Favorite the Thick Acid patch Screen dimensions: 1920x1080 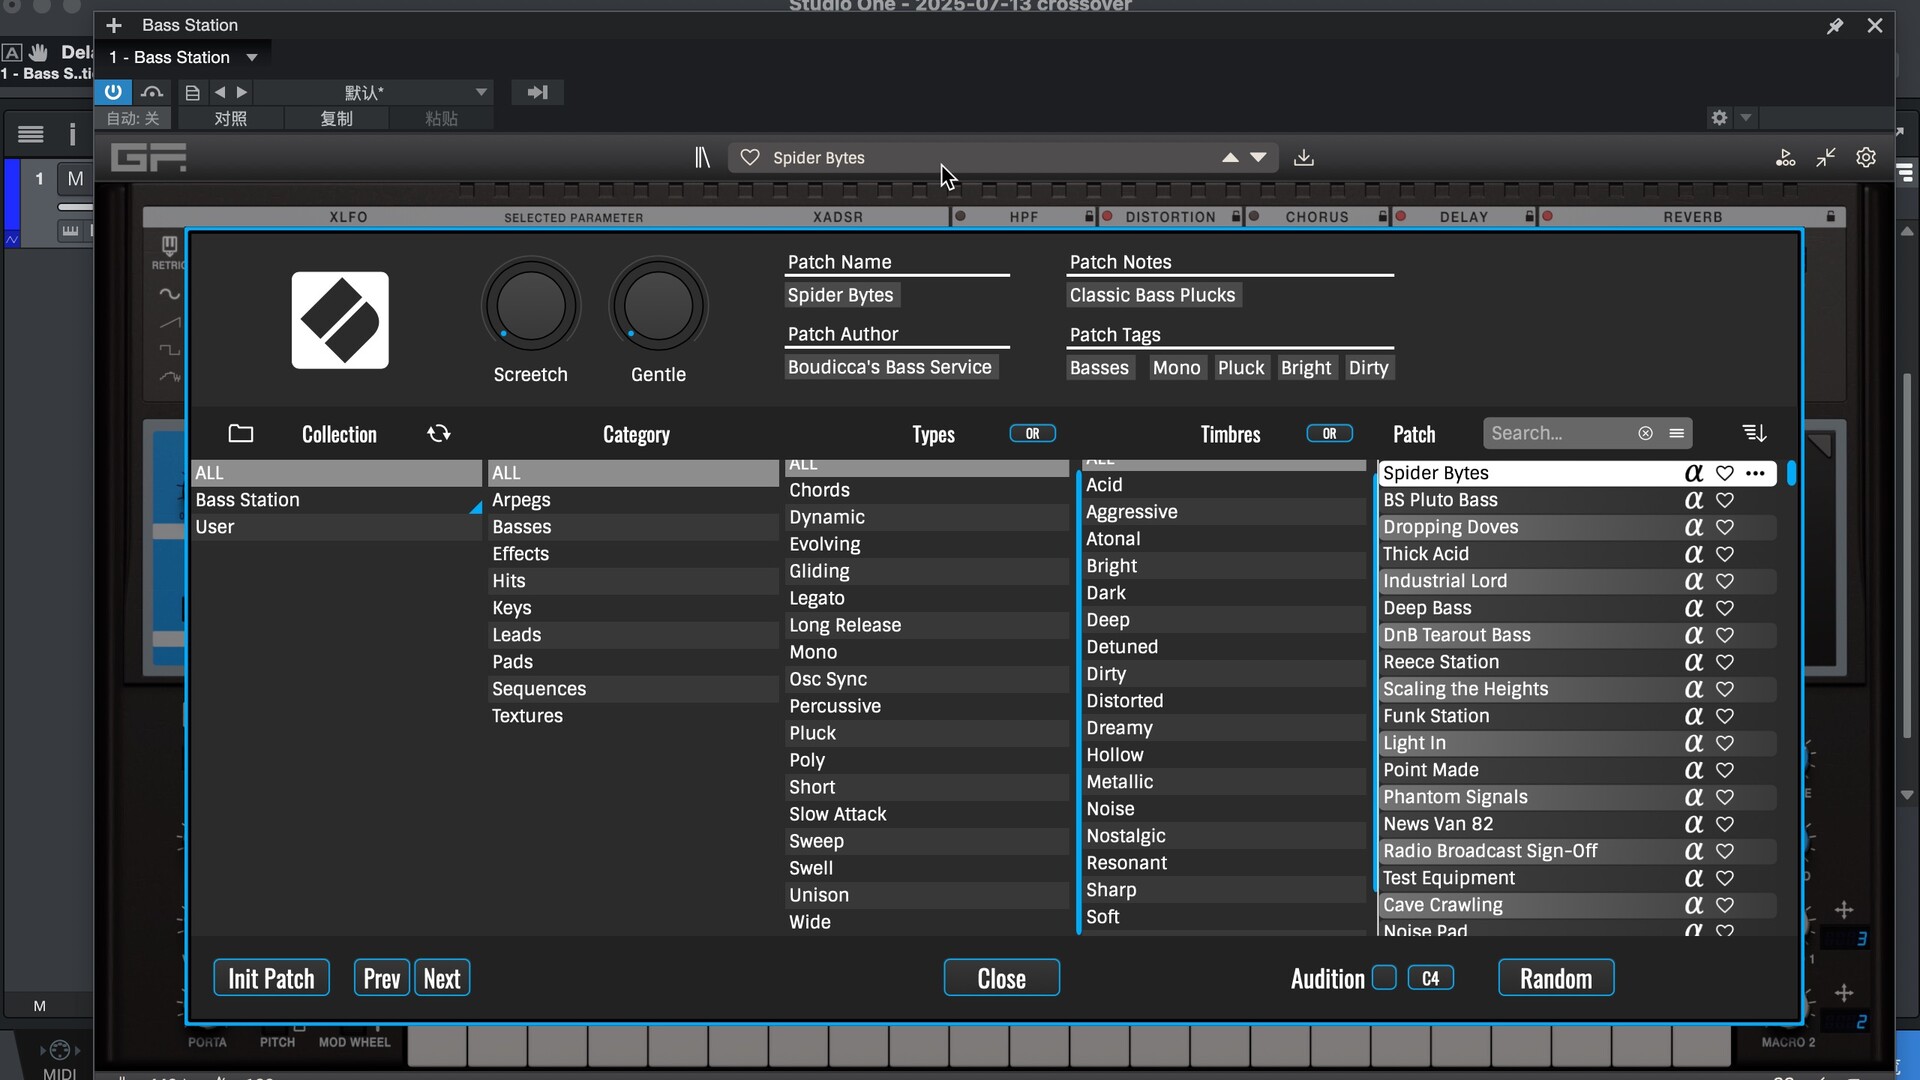(x=1725, y=554)
